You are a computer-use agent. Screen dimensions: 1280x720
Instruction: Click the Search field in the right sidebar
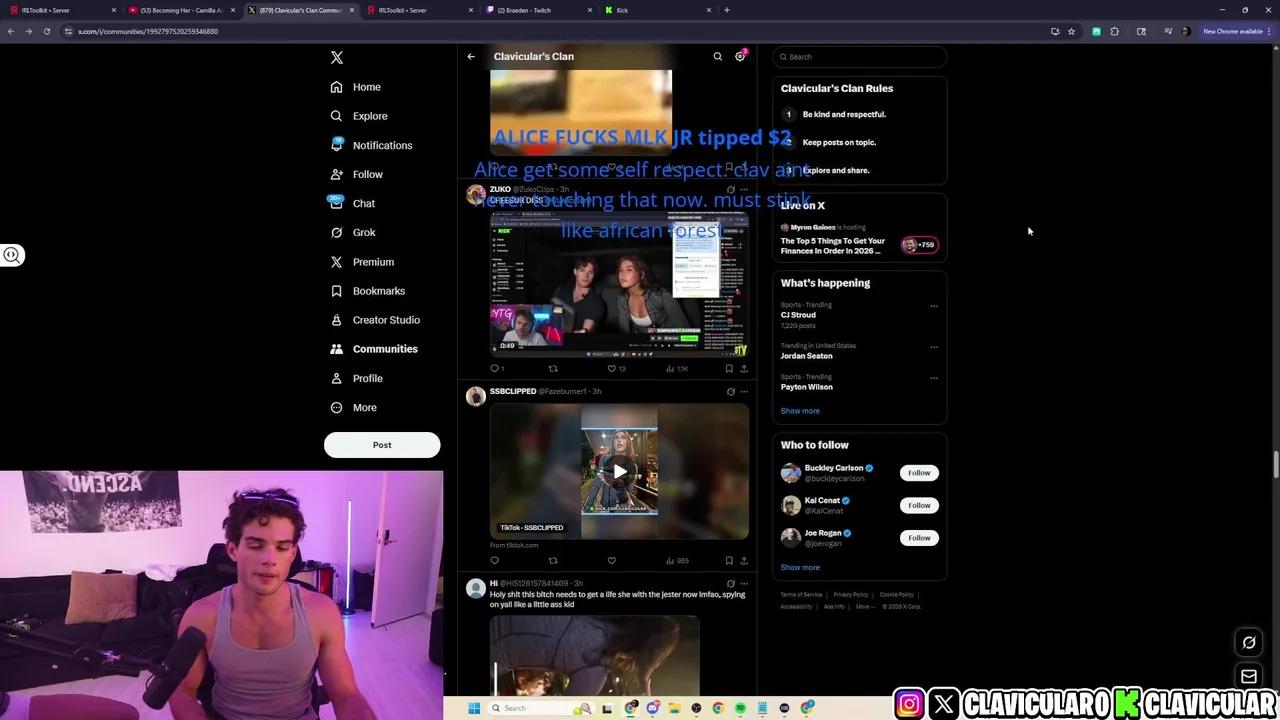click(x=858, y=57)
